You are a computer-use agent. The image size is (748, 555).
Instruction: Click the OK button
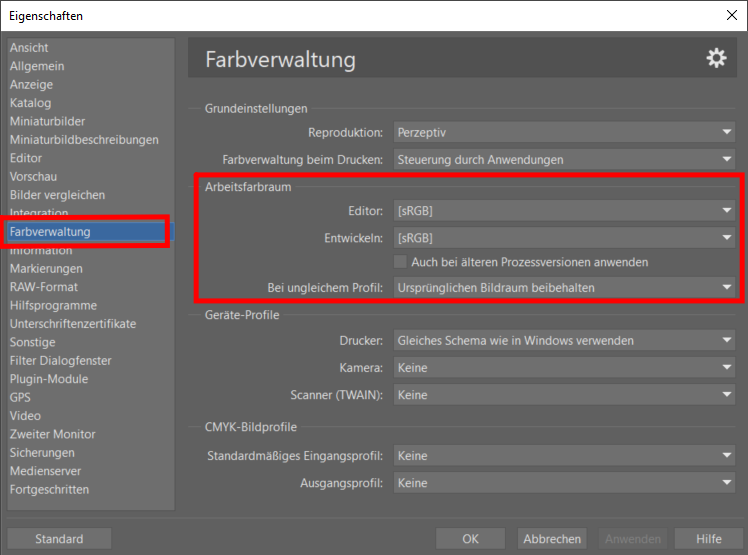(470, 539)
